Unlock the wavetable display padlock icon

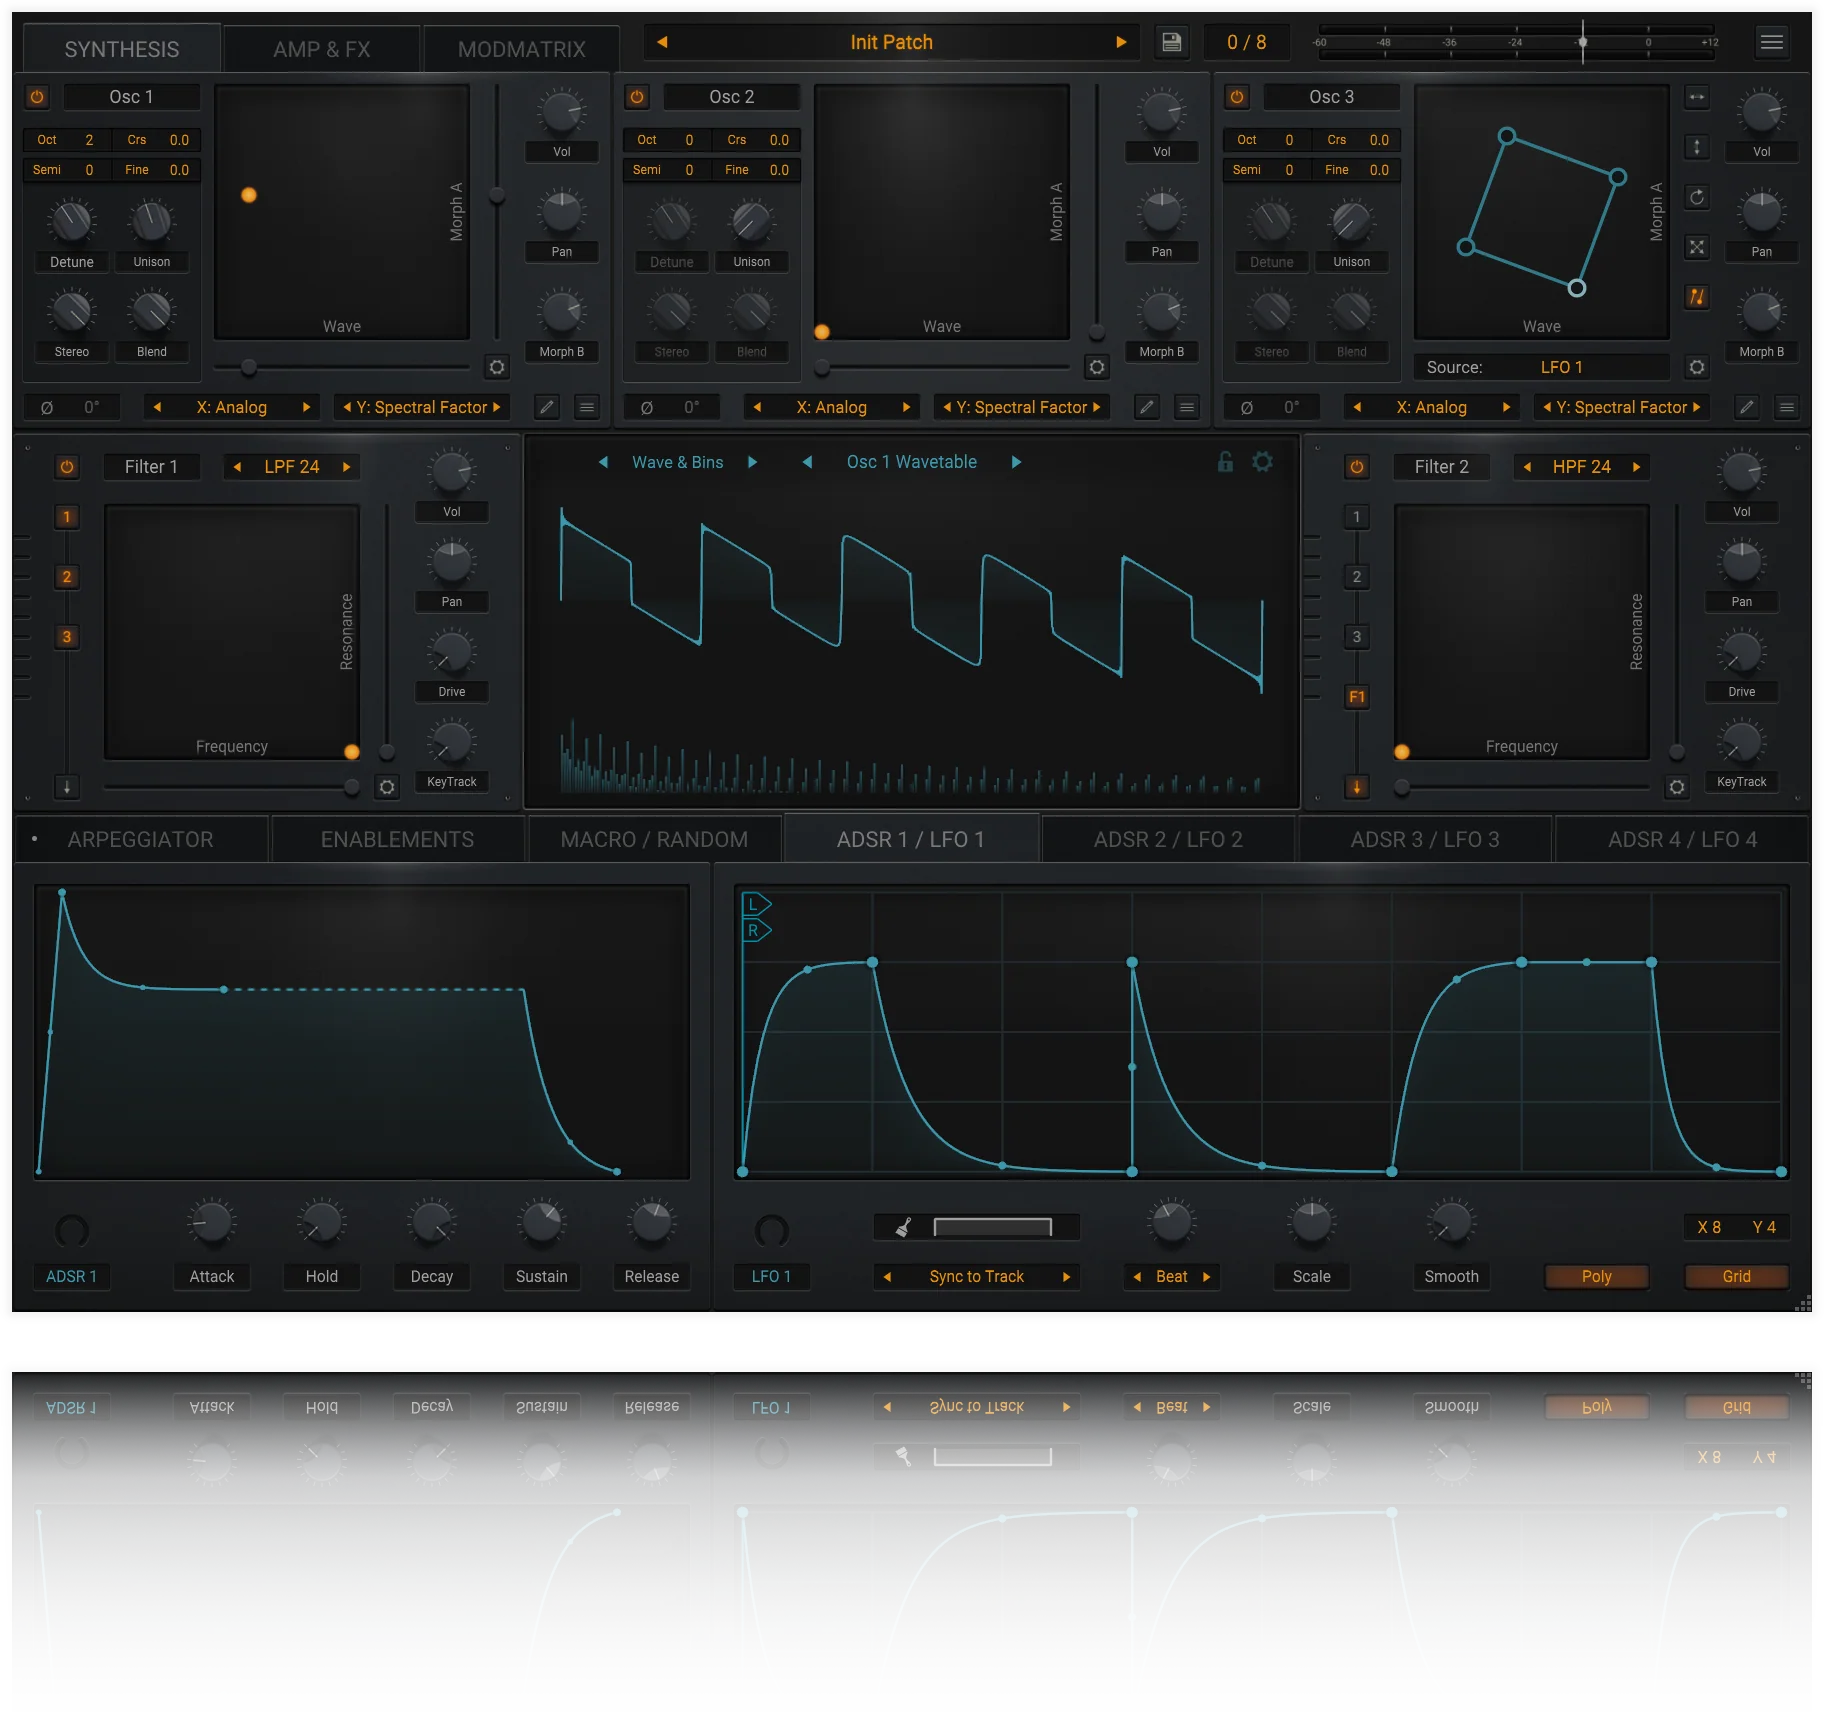pos(1225,462)
